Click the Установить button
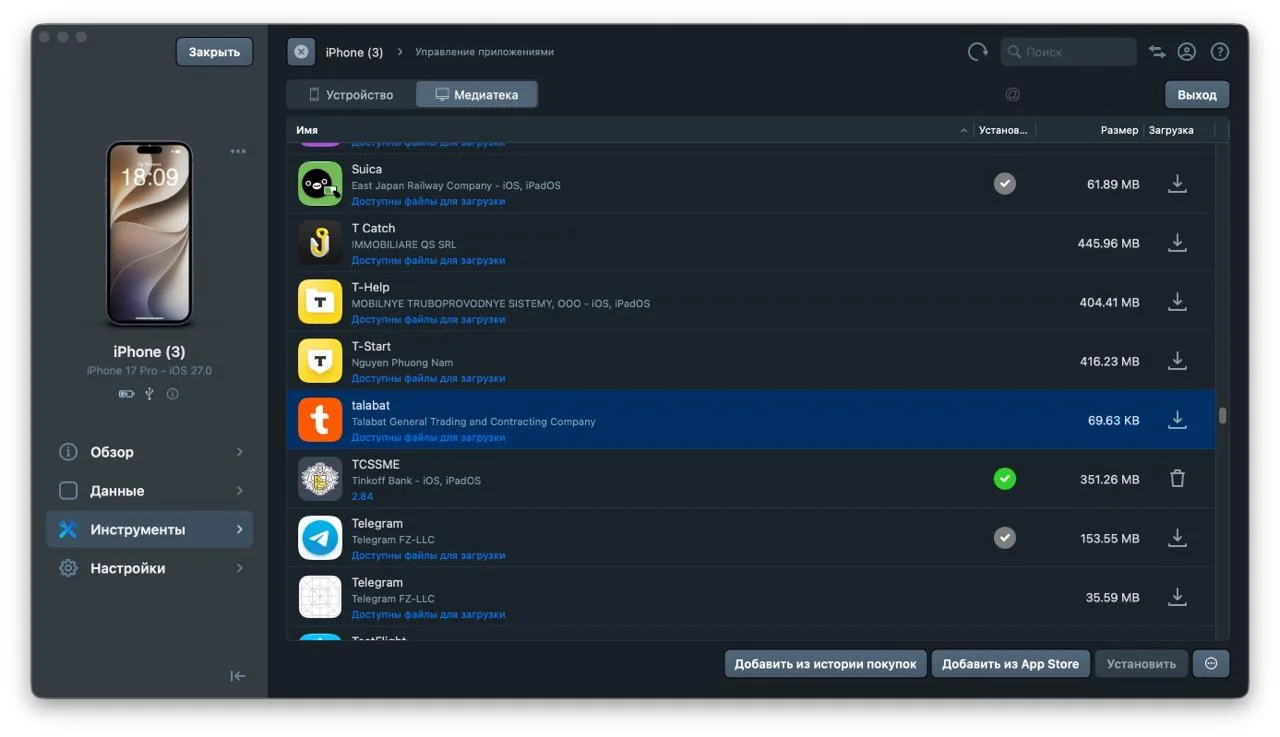The image size is (1280, 737). pyautogui.click(x=1141, y=664)
